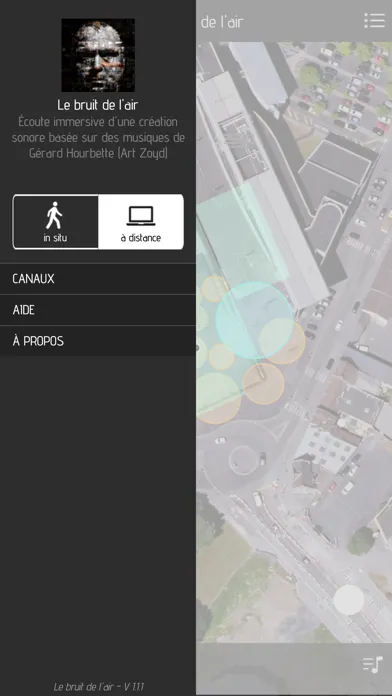392x696 pixels.
Task: Tap the large cyan sound zone circle
Action: [255, 320]
